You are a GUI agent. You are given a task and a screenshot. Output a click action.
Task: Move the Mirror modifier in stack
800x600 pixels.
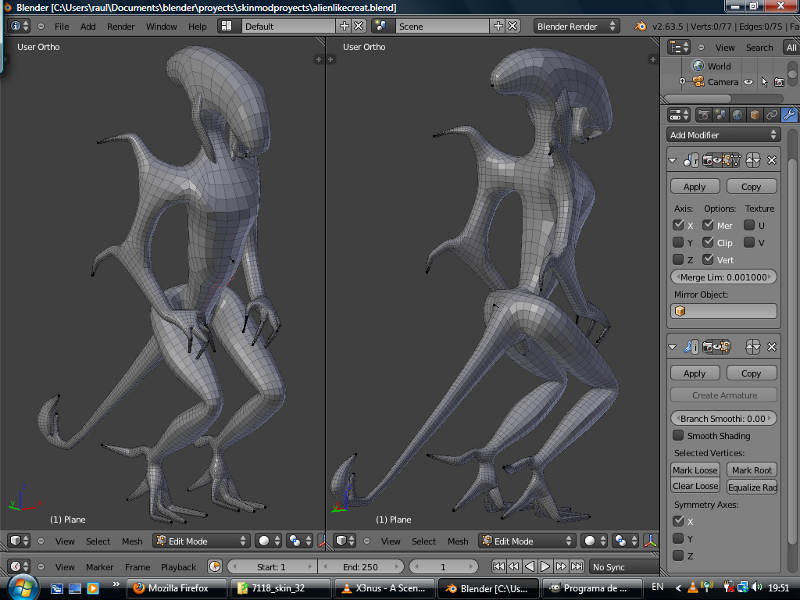coord(753,160)
